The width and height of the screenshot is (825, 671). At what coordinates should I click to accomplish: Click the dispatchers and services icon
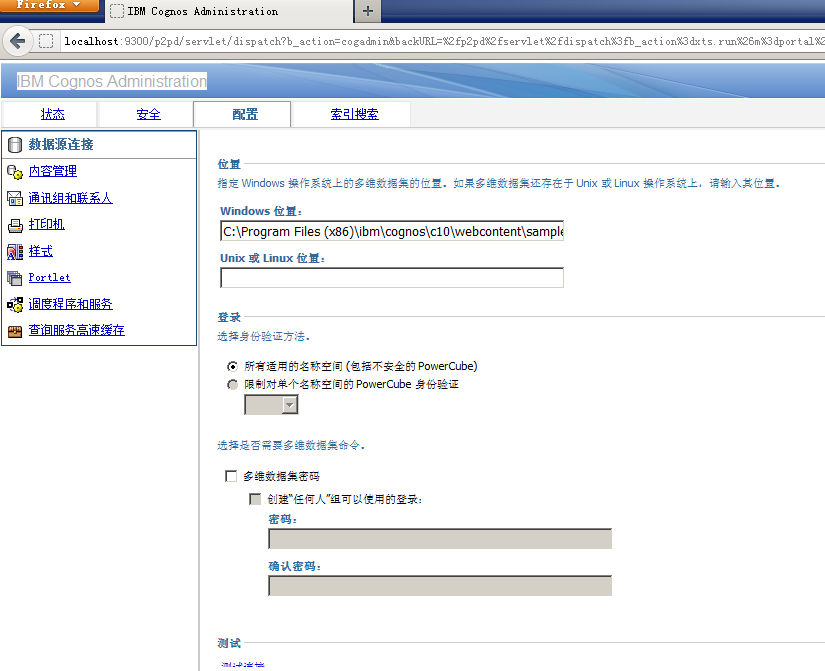(15, 304)
